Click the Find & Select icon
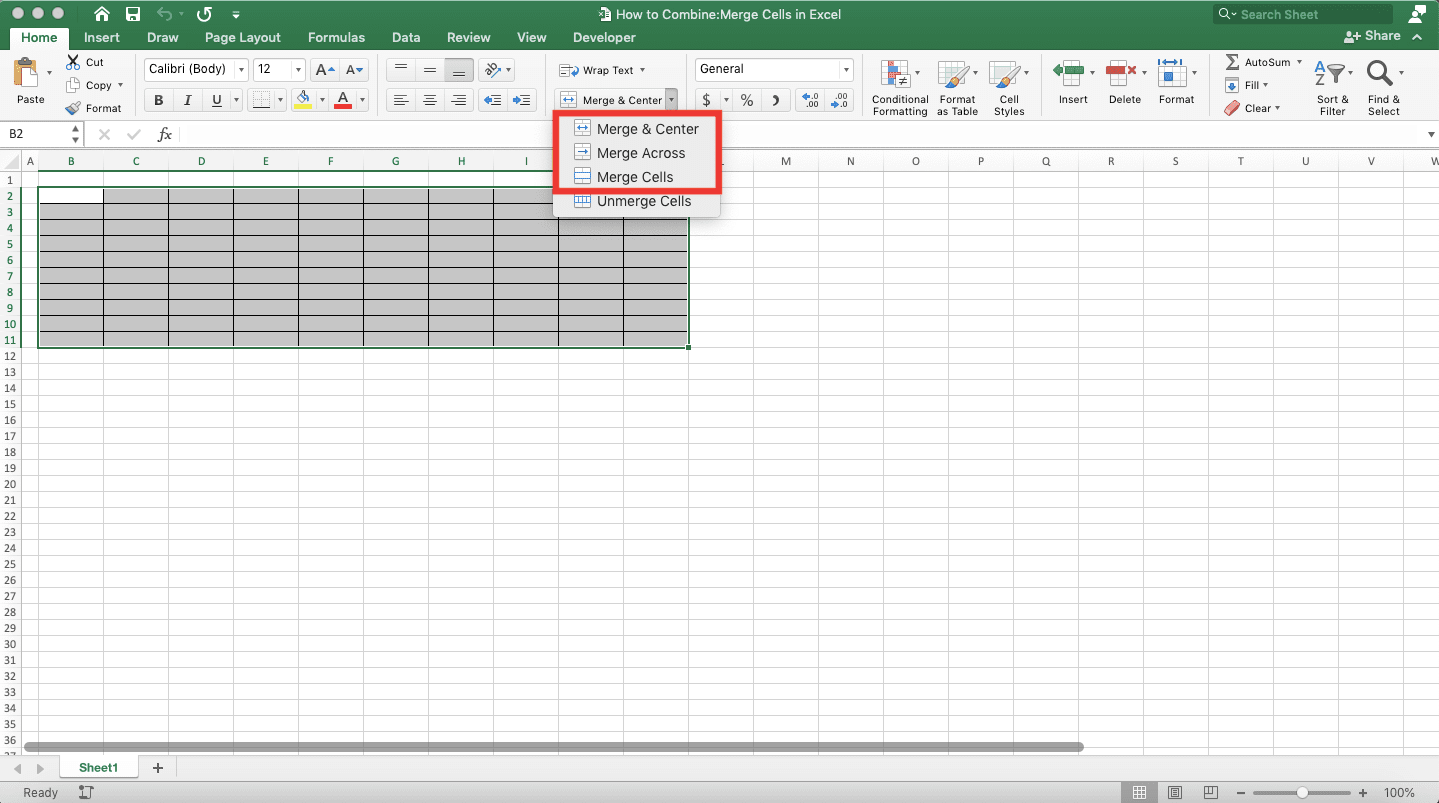 (1383, 85)
